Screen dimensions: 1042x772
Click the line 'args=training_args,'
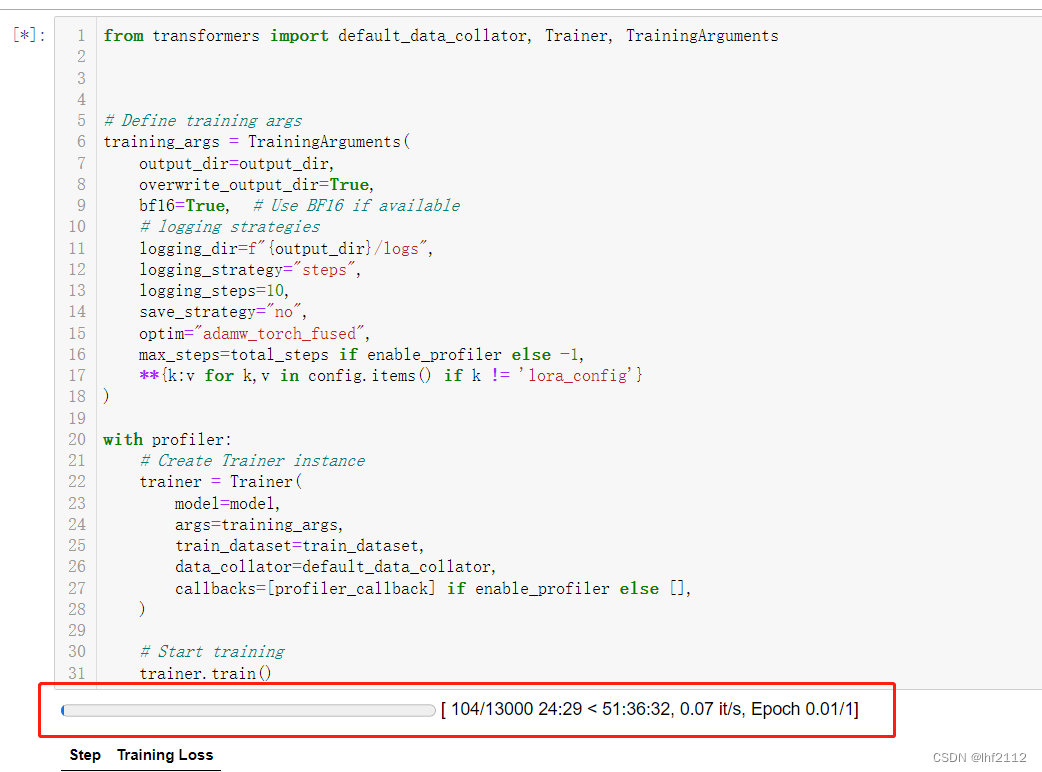pyautogui.click(x=259, y=525)
